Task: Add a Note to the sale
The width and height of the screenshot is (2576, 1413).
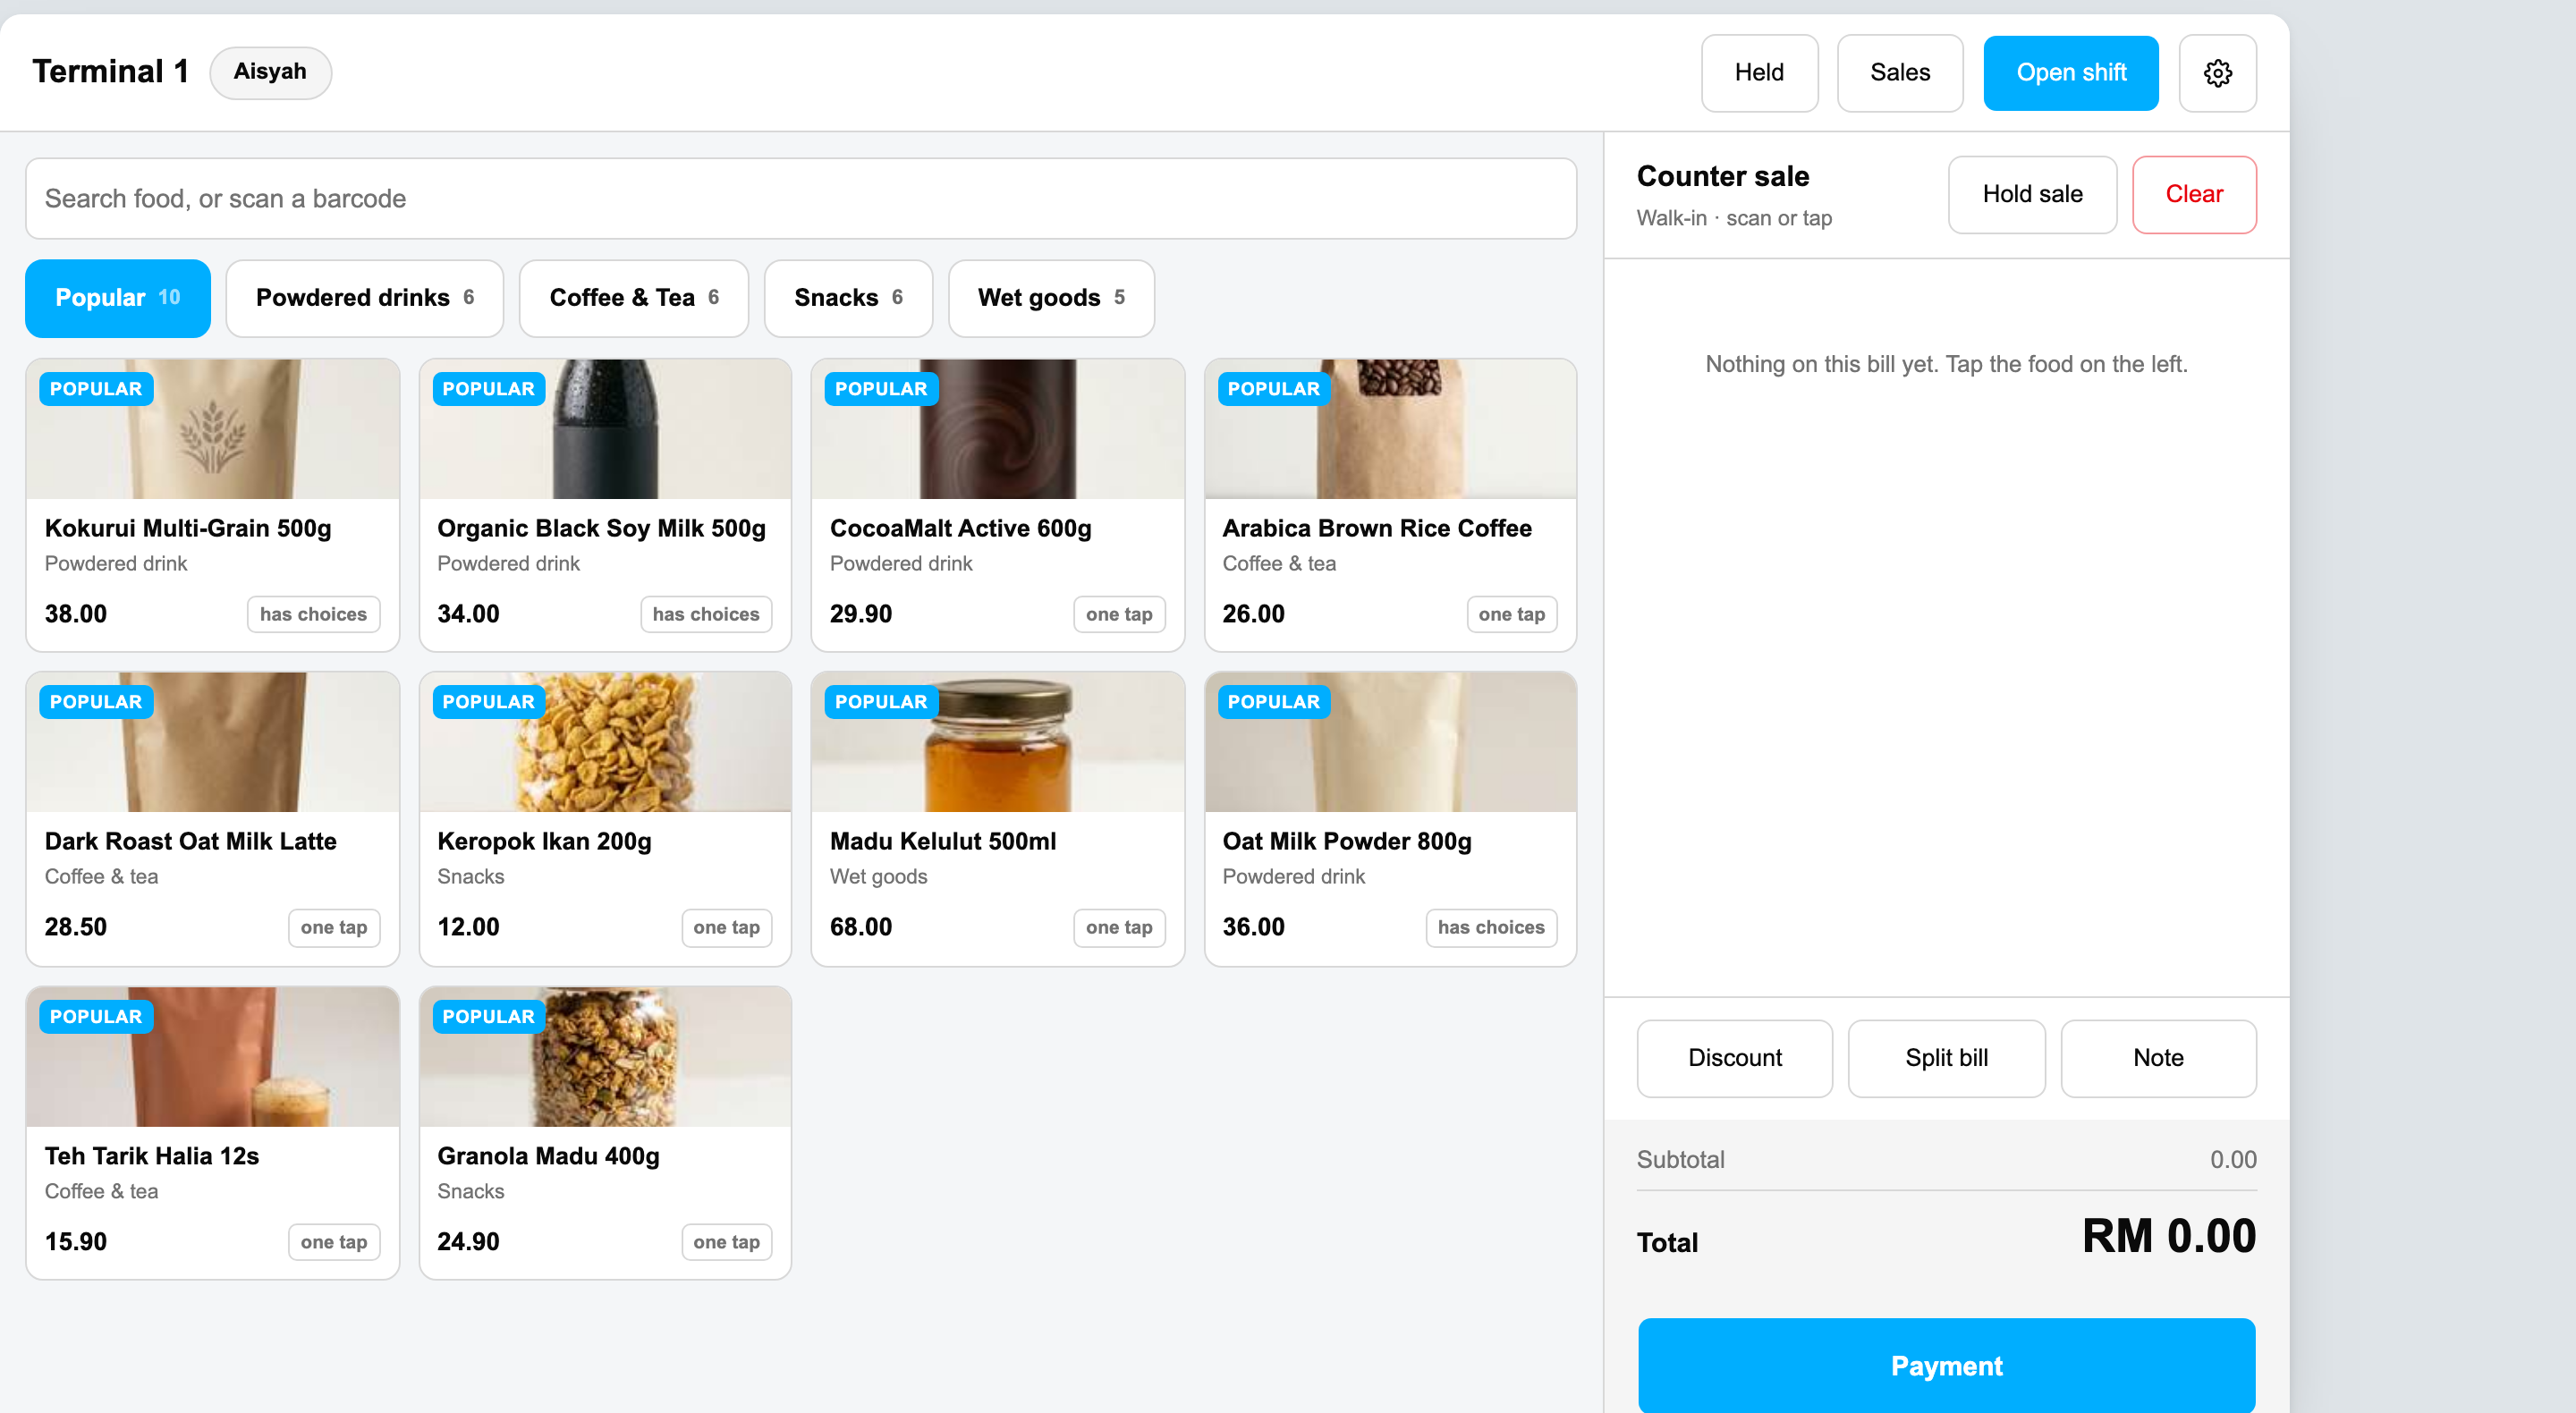Action: 2158,1058
